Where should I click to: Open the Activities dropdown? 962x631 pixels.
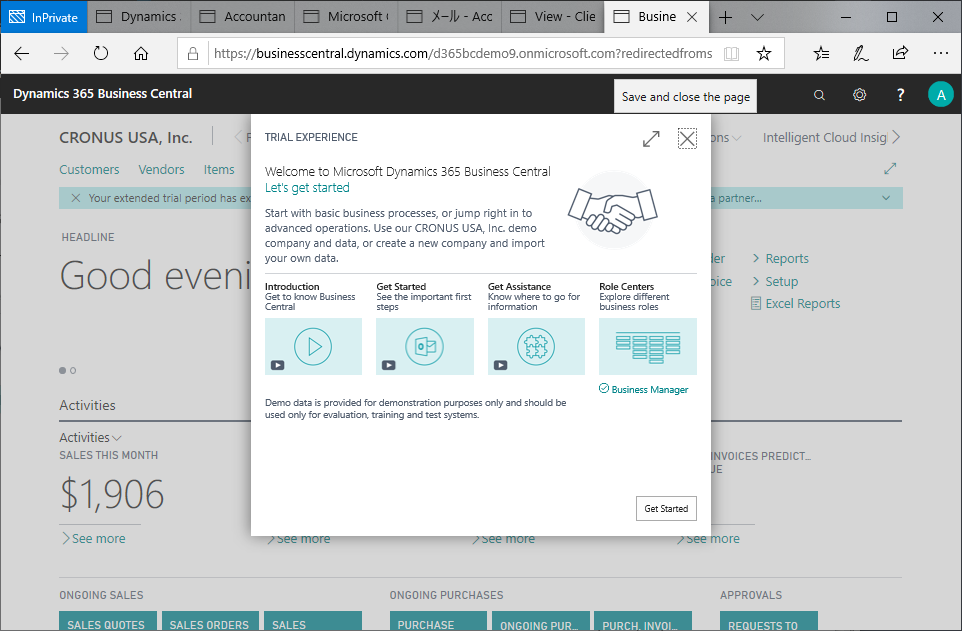pyautogui.click(x=90, y=438)
